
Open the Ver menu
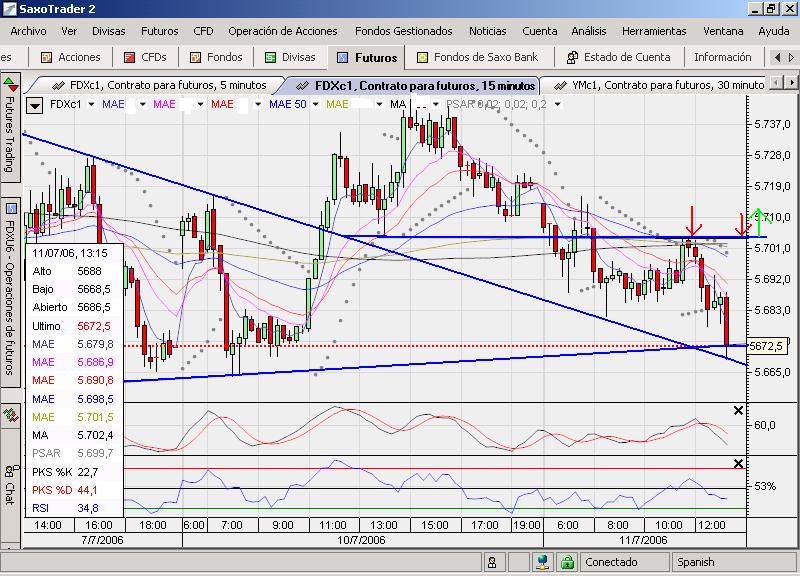[x=69, y=31]
